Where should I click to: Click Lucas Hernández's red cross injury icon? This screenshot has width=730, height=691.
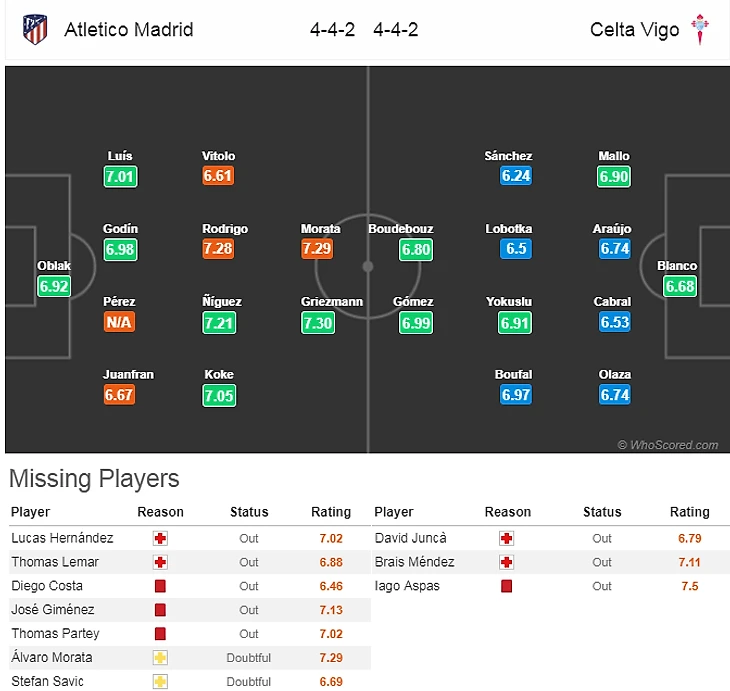point(160,538)
